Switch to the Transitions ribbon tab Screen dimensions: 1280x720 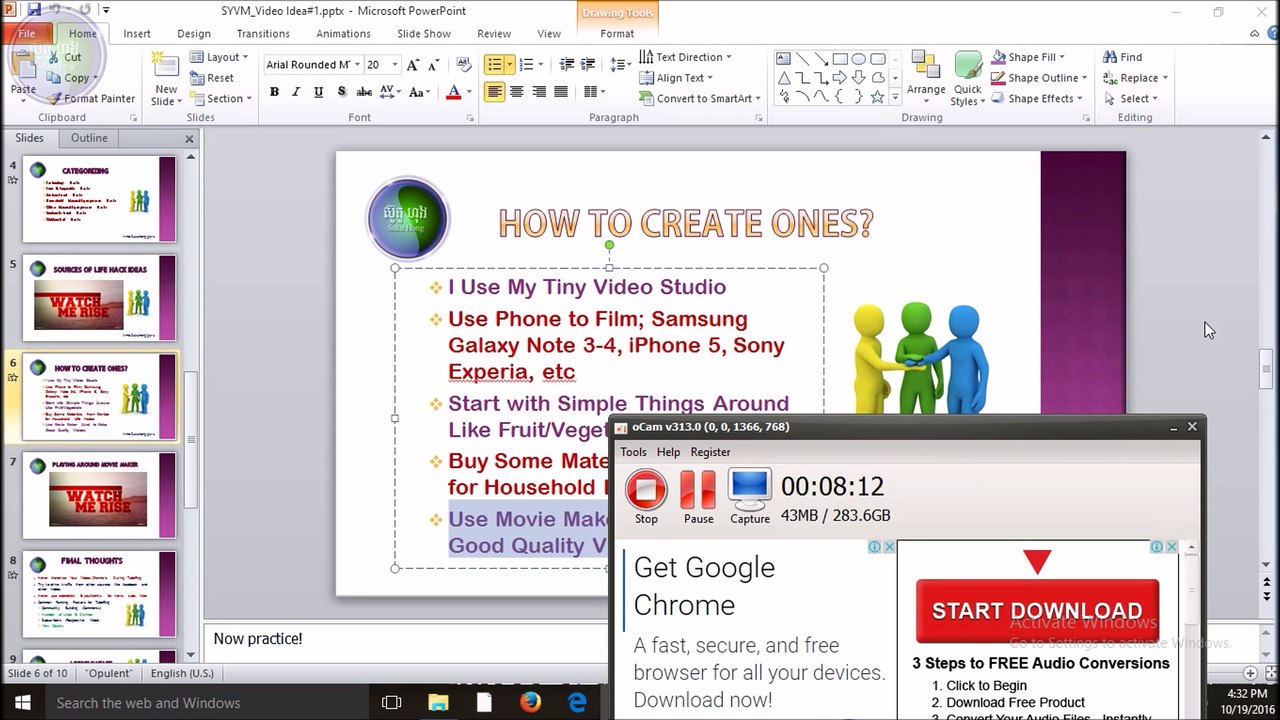[263, 33]
